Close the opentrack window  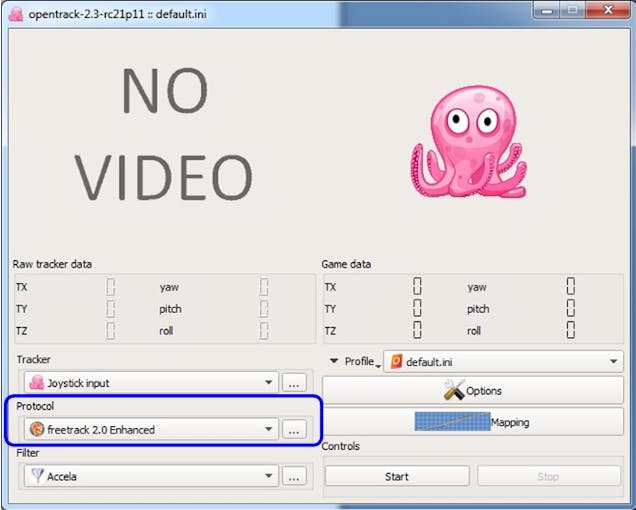pyautogui.click(x=608, y=11)
